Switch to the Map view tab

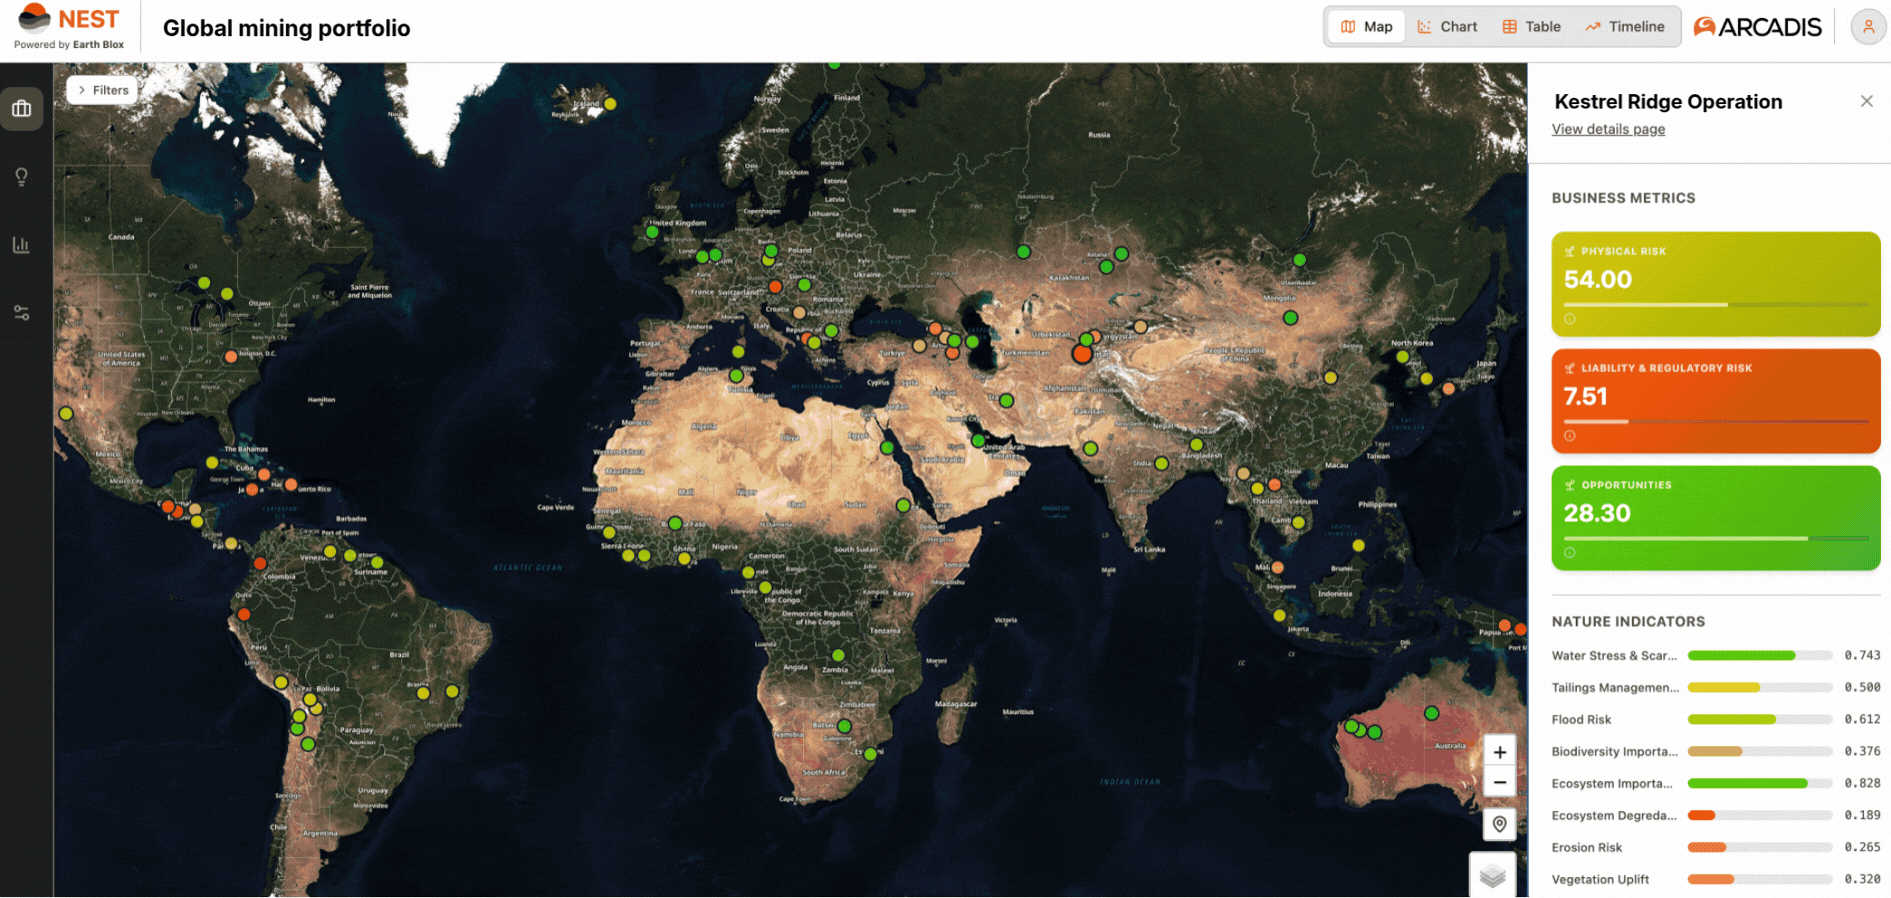(x=1366, y=27)
